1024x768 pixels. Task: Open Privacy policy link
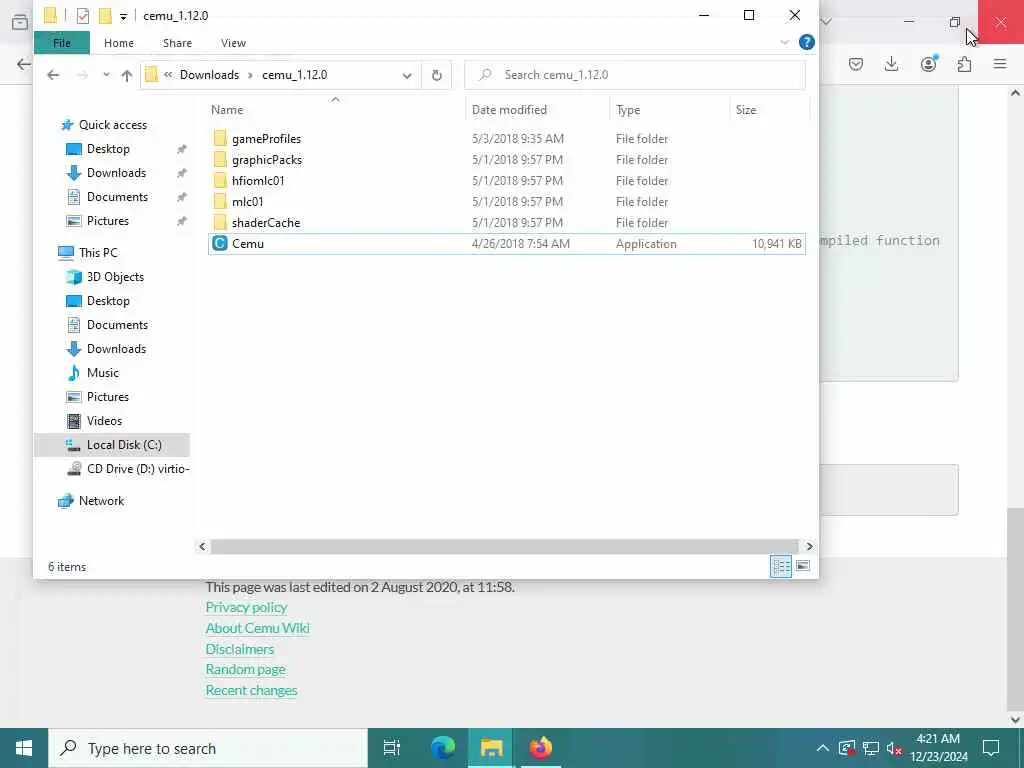point(246,607)
